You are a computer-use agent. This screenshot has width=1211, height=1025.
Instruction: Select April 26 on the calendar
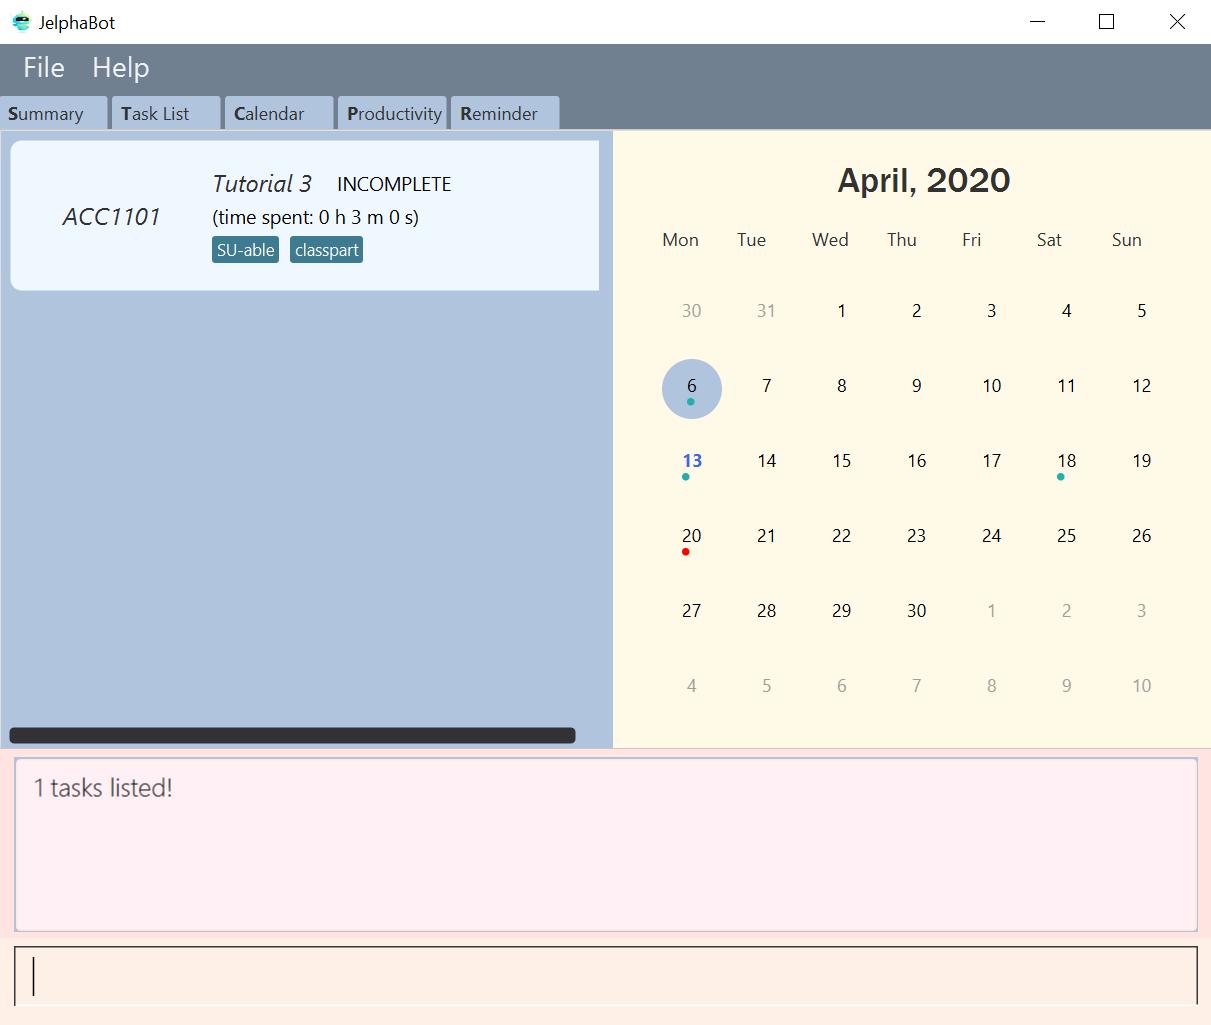(1141, 536)
